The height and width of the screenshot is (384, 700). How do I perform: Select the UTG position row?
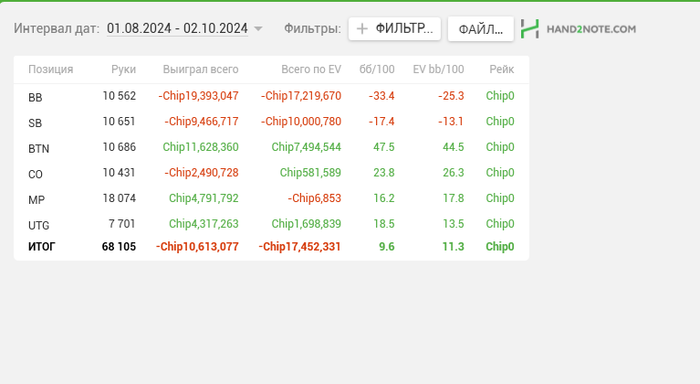(271, 224)
